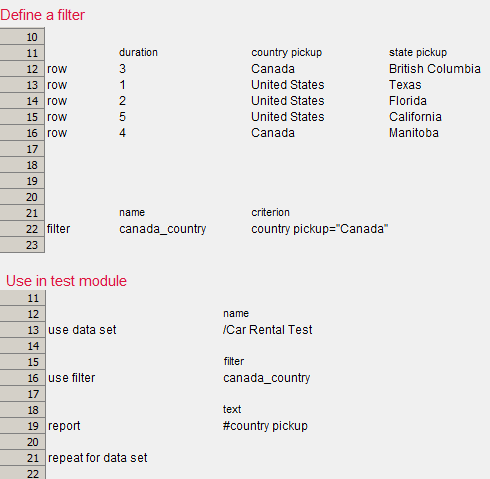This screenshot has width=490, height=479.
Task: Click the 'Florida' state cell
Action: 408,101
